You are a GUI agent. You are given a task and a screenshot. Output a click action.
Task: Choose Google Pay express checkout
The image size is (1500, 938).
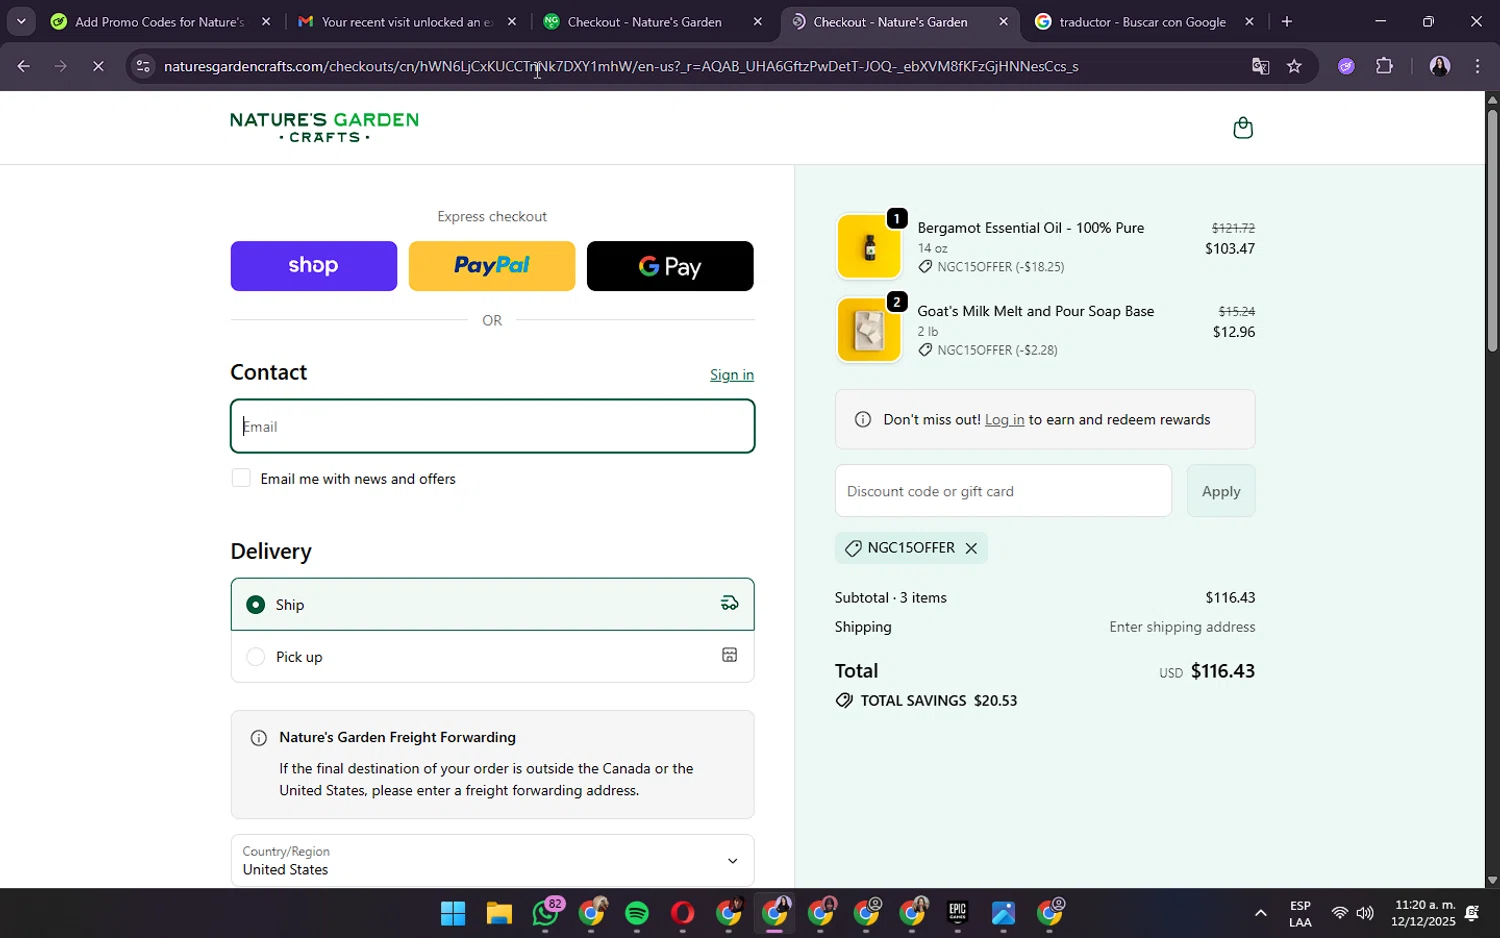[x=670, y=266]
